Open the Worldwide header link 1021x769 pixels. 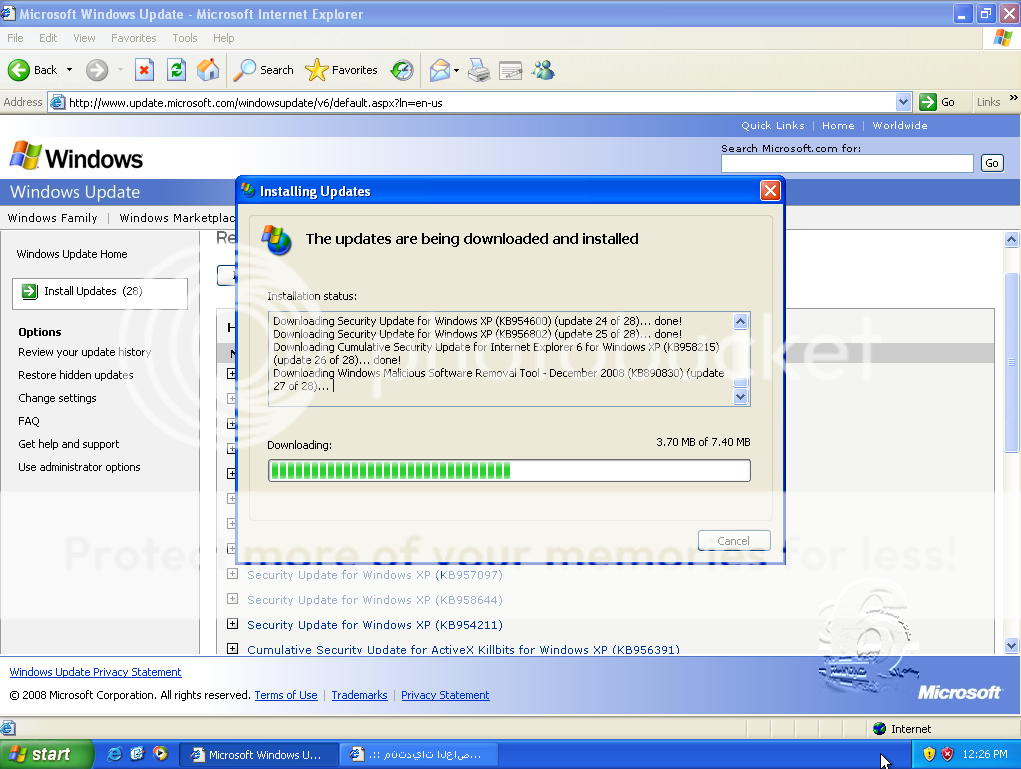(900, 125)
